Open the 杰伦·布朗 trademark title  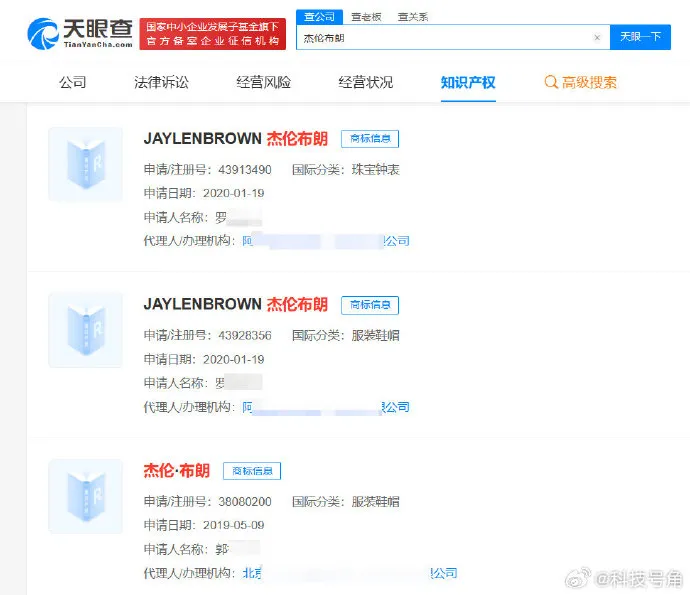(x=176, y=471)
